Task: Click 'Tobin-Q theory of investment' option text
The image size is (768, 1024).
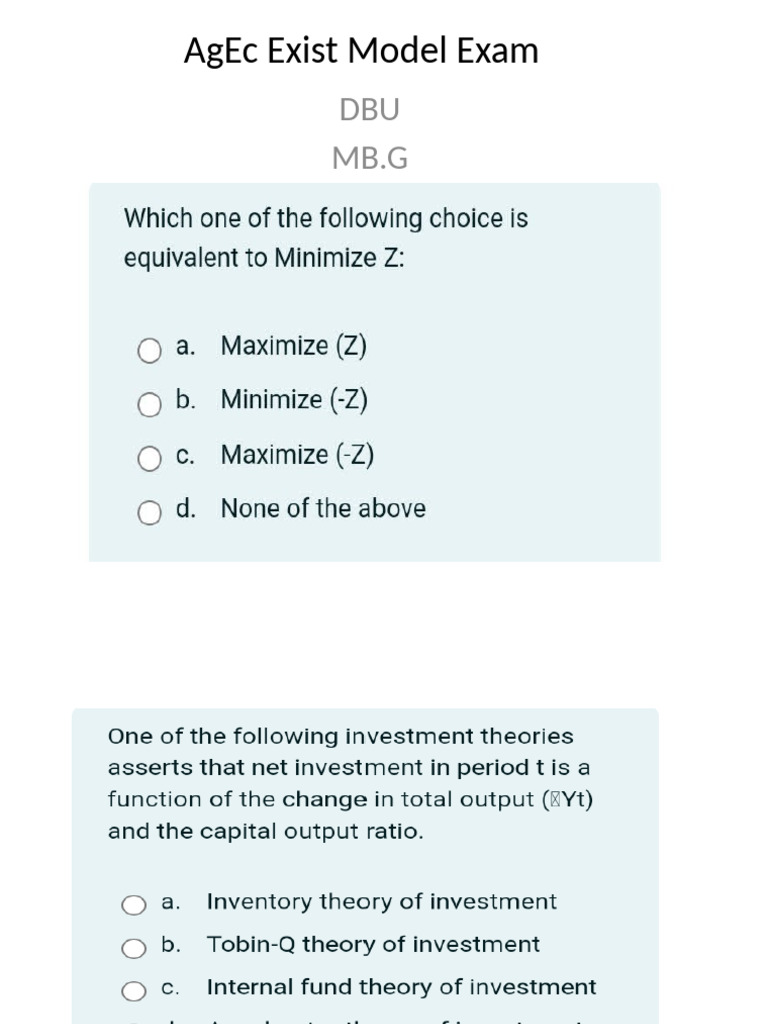Action: click(x=374, y=944)
